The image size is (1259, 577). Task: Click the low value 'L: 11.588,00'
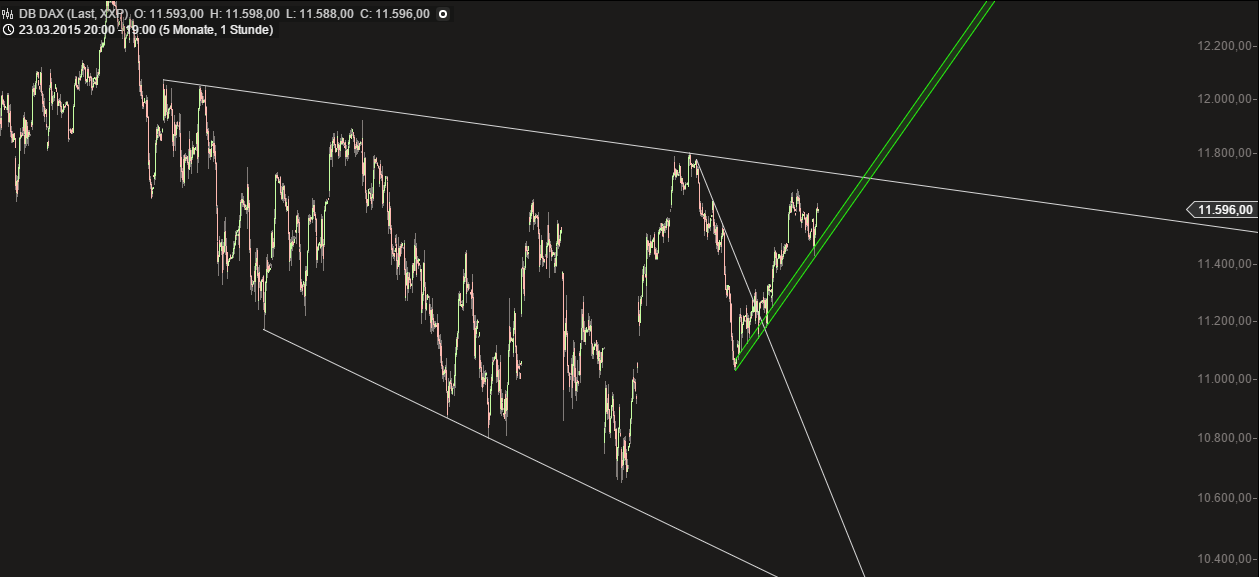pos(322,14)
